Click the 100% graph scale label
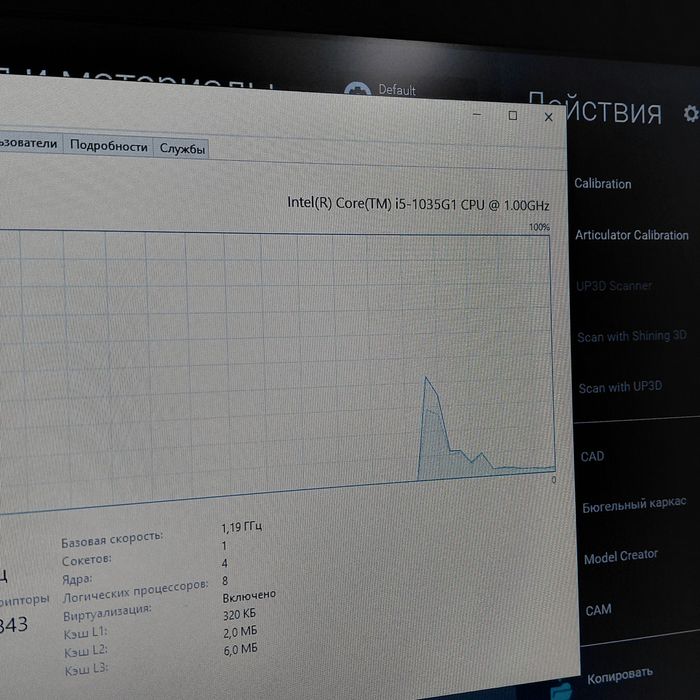This screenshot has height=700, width=700. [x=539, y=227]
